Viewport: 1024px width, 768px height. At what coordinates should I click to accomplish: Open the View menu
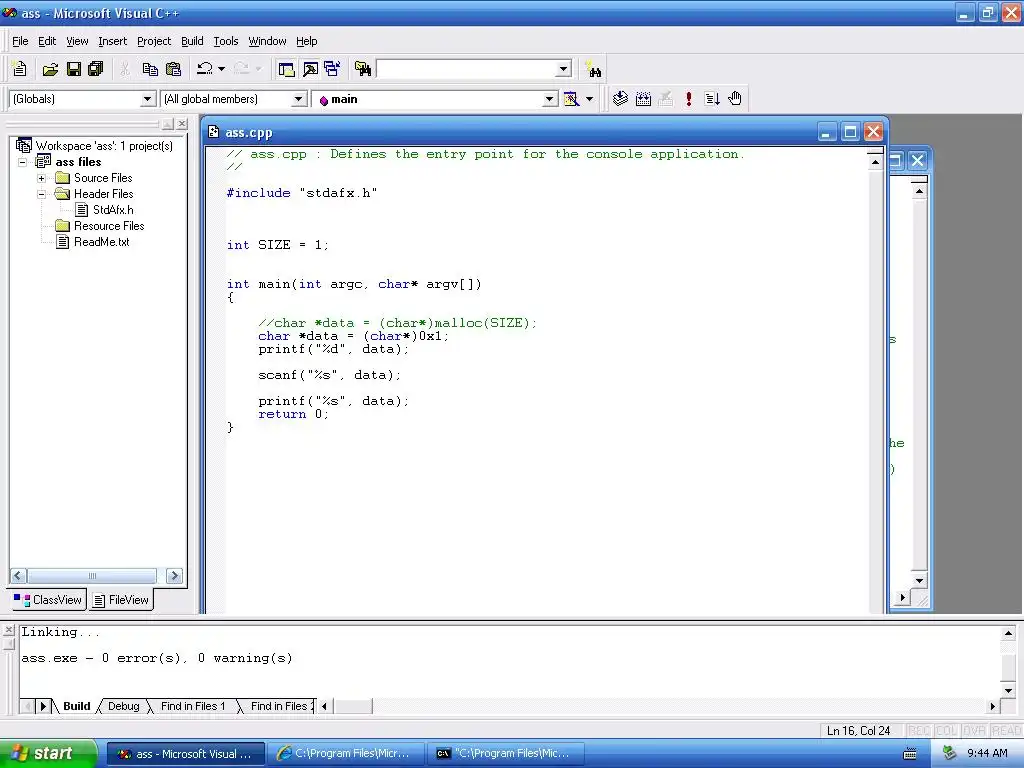tap(77, 41)
